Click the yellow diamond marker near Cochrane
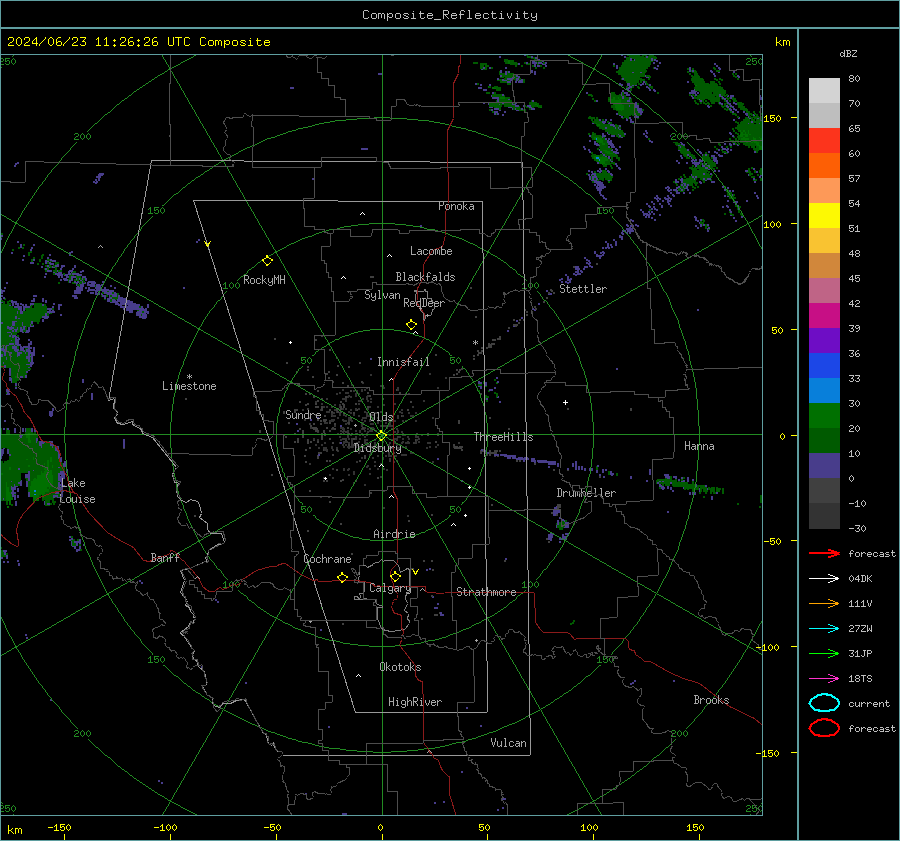Screen dimensions: 900x841 tap(342, 577)
